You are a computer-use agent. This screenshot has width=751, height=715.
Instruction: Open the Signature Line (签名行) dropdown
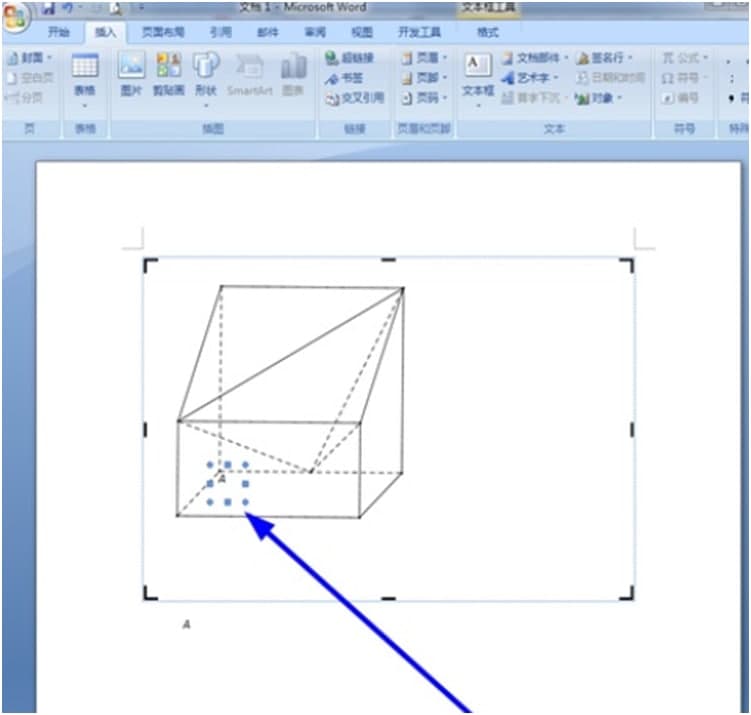pyautogui.click(x=604, y=58)
